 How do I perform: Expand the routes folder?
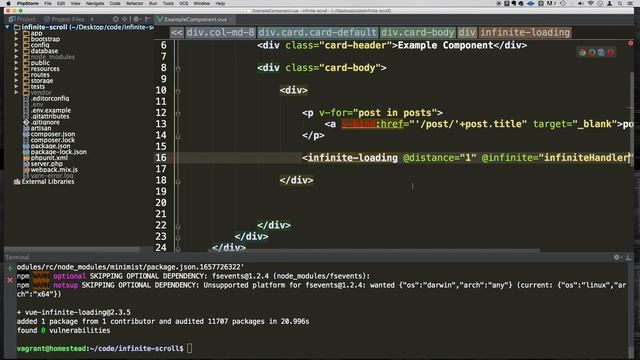point(16,75)
